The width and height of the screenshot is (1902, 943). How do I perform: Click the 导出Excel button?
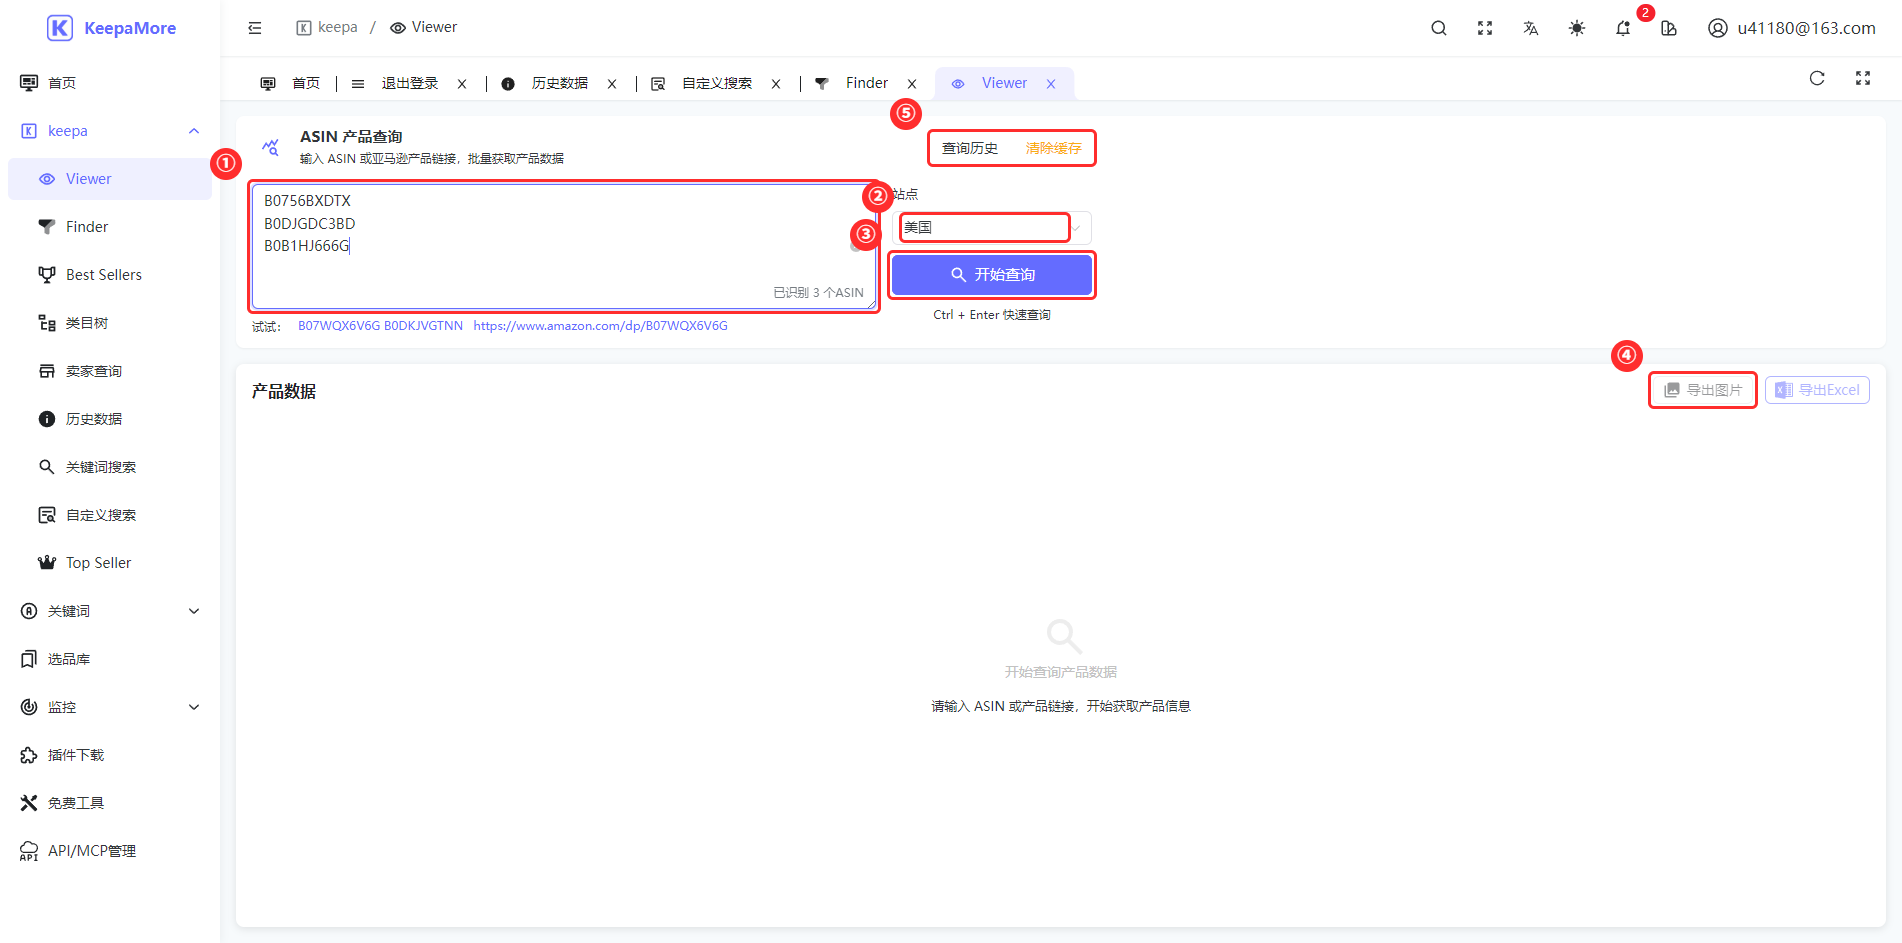pos(1817,390)
